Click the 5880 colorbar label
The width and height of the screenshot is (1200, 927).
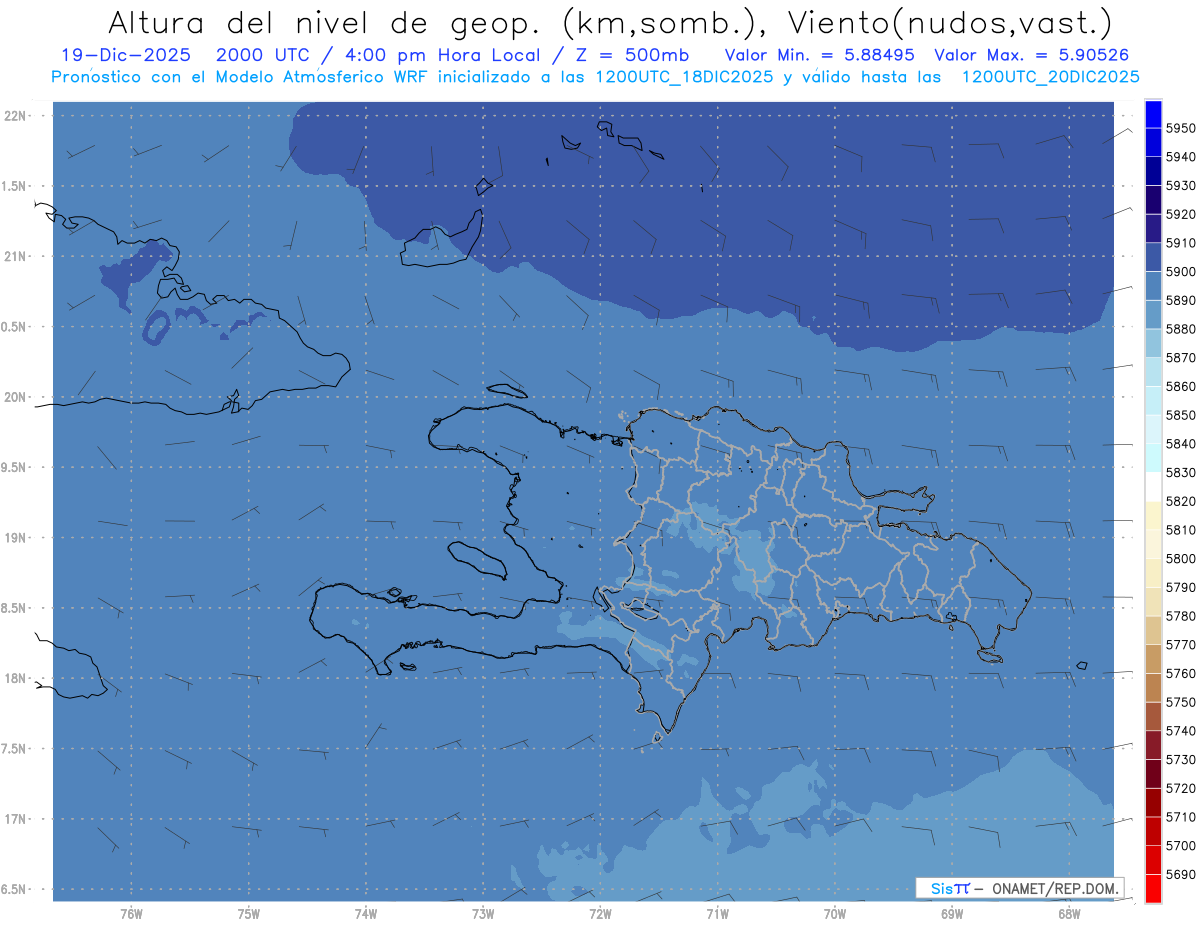1181,329
